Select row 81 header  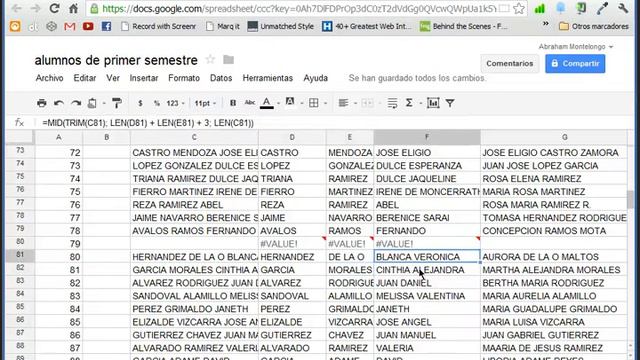pos(20,256)
